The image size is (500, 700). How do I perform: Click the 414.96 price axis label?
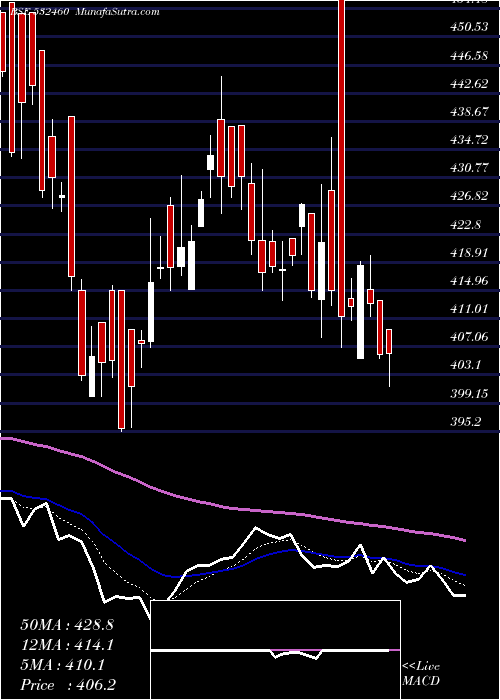[469, 281]
